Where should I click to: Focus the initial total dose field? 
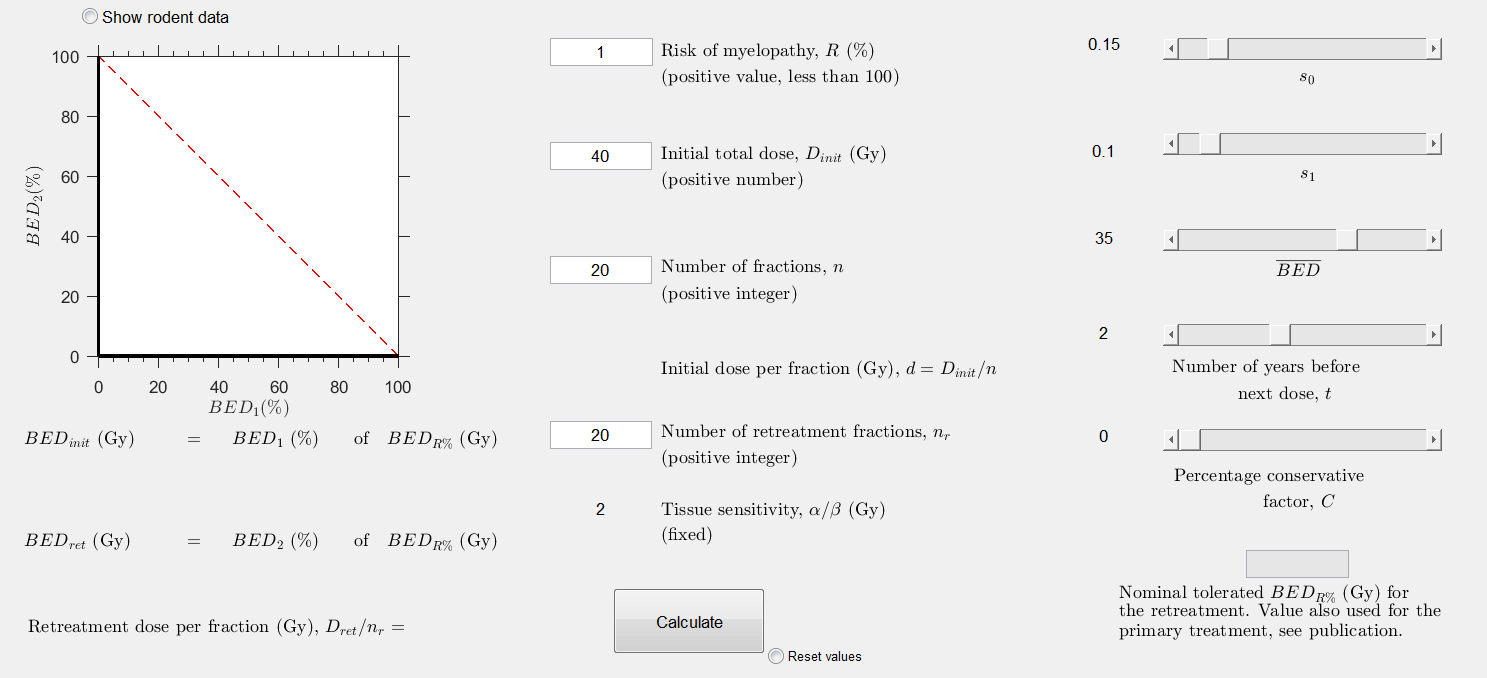coord(601,155)
